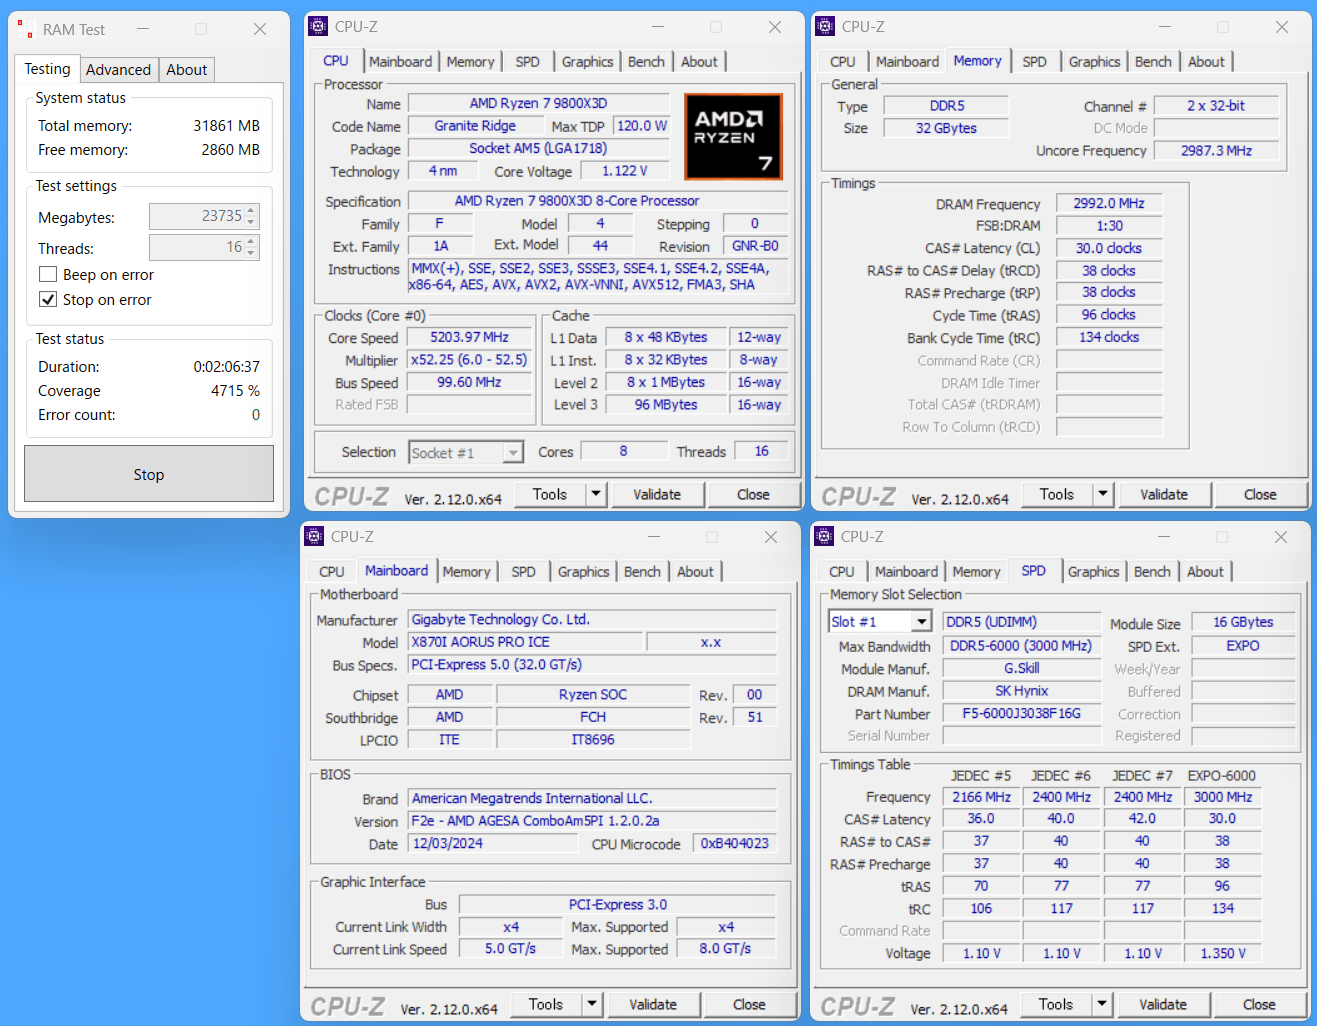Open the Mainboard tab in the CPU tab window
This screenshot has width=1317, height=1026.
coord(401,62)
